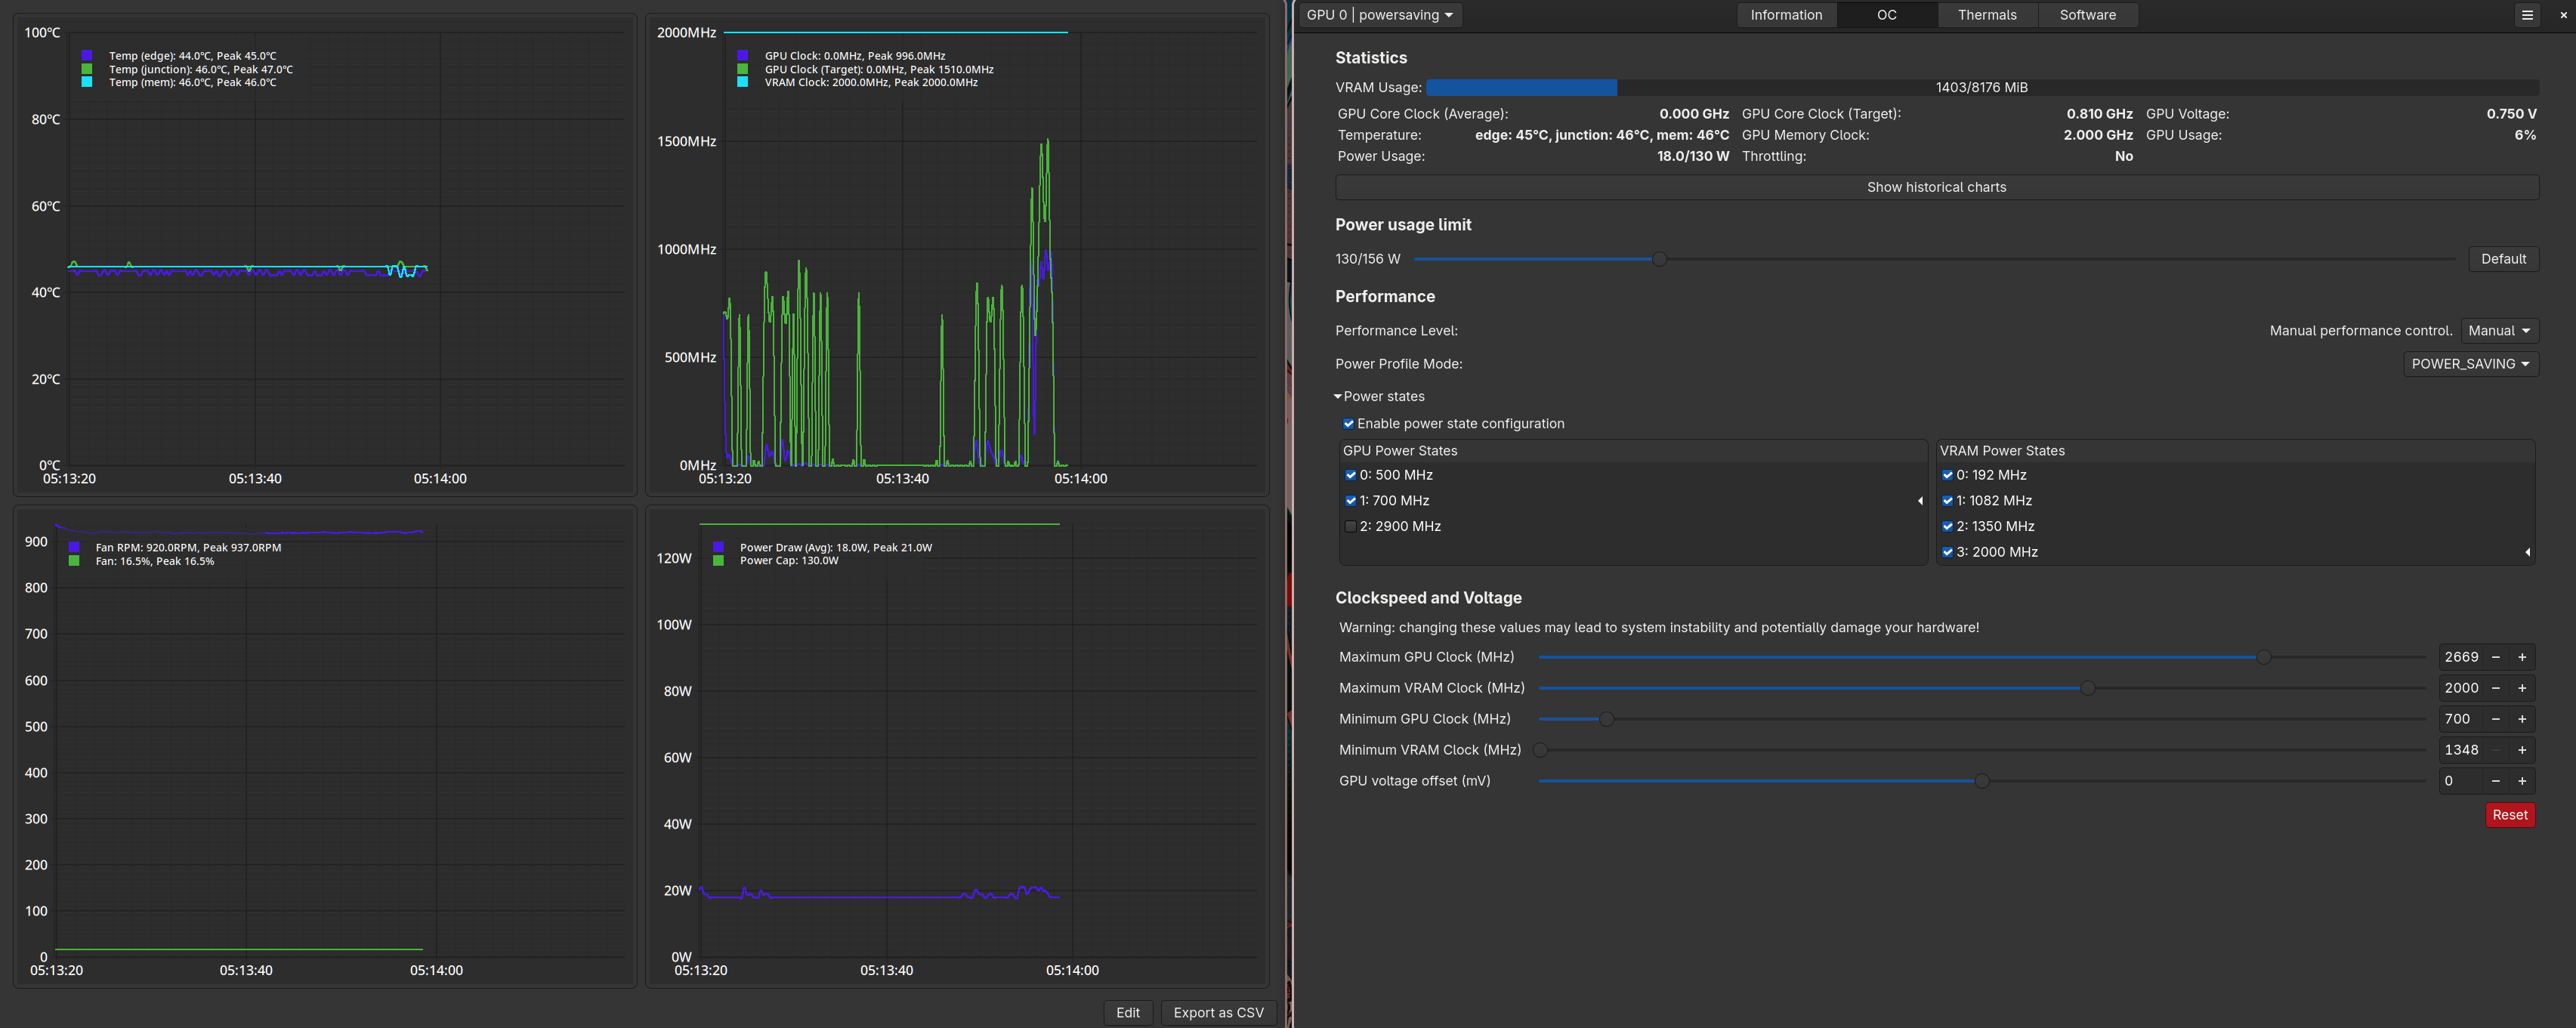Screen dimensions: 2576x1028
Task: Uncheck VRAM power state 0: 192 MHz
Action: click(x=1948, y=475)
